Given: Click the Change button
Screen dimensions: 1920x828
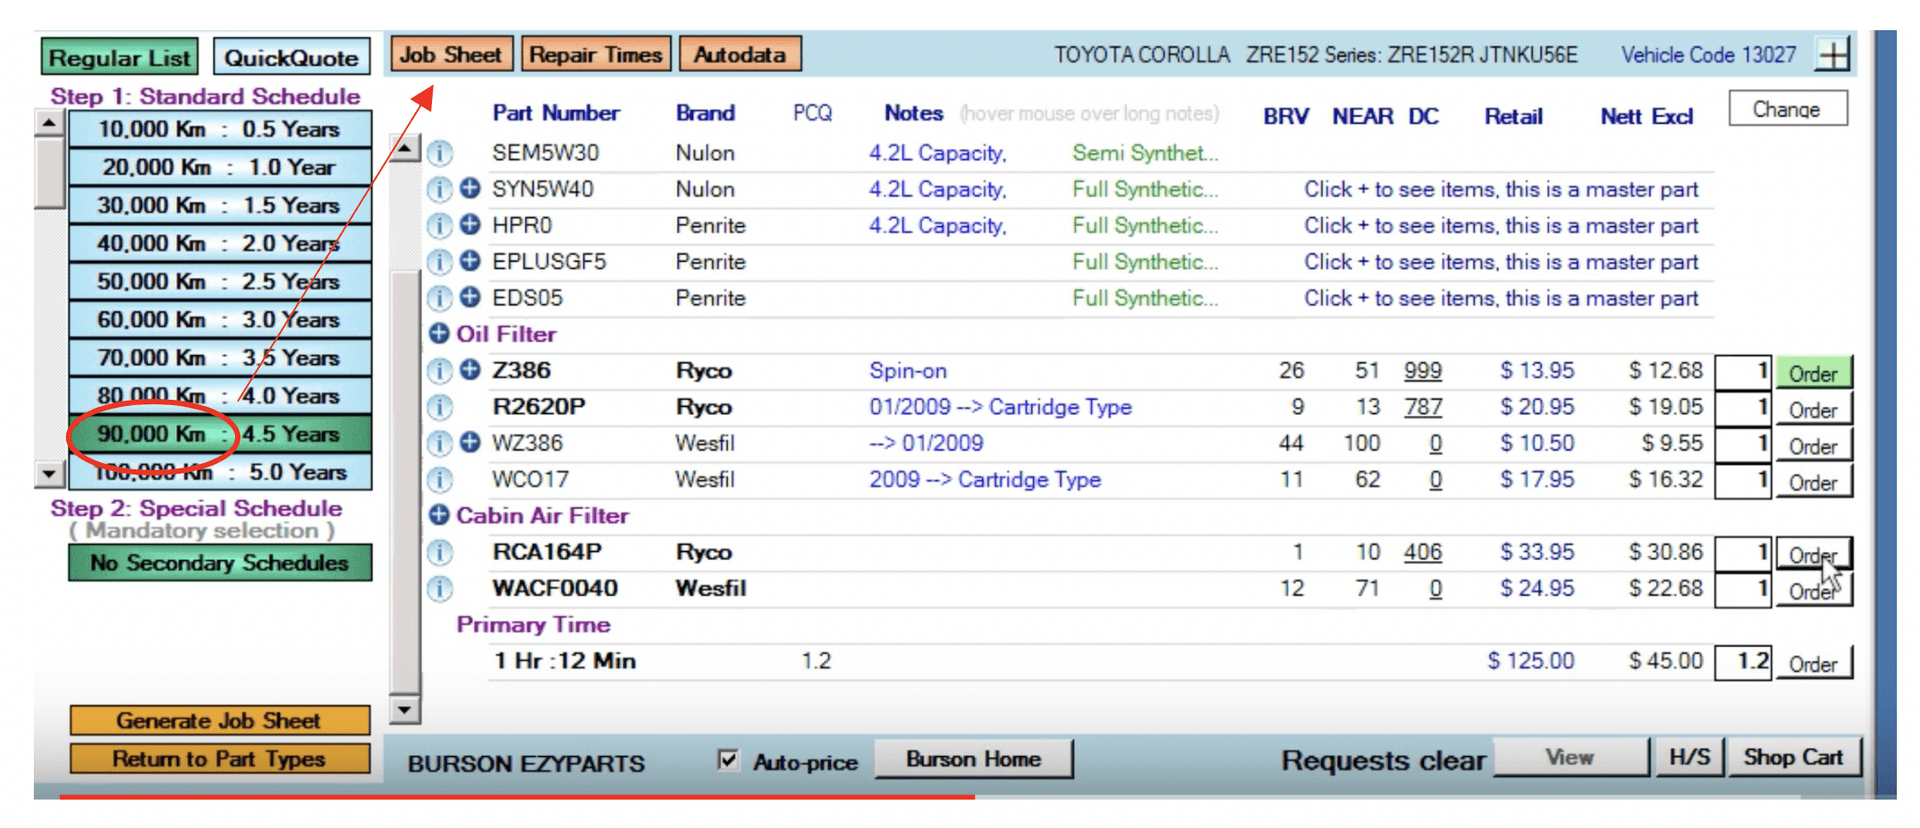Looking at the screenshot, I should [x=1787, y=109].
